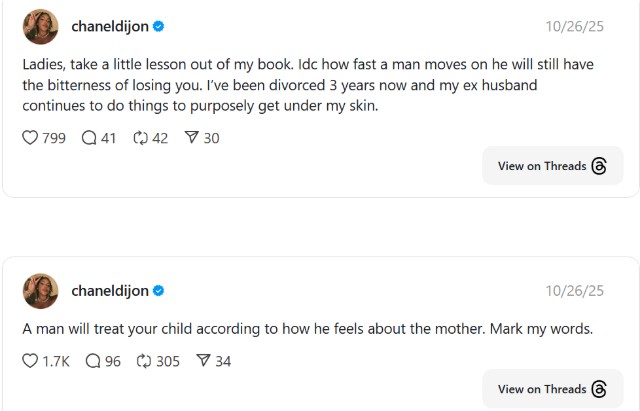
Task: Open replies on the second post
Action: (x=94, y=361)
